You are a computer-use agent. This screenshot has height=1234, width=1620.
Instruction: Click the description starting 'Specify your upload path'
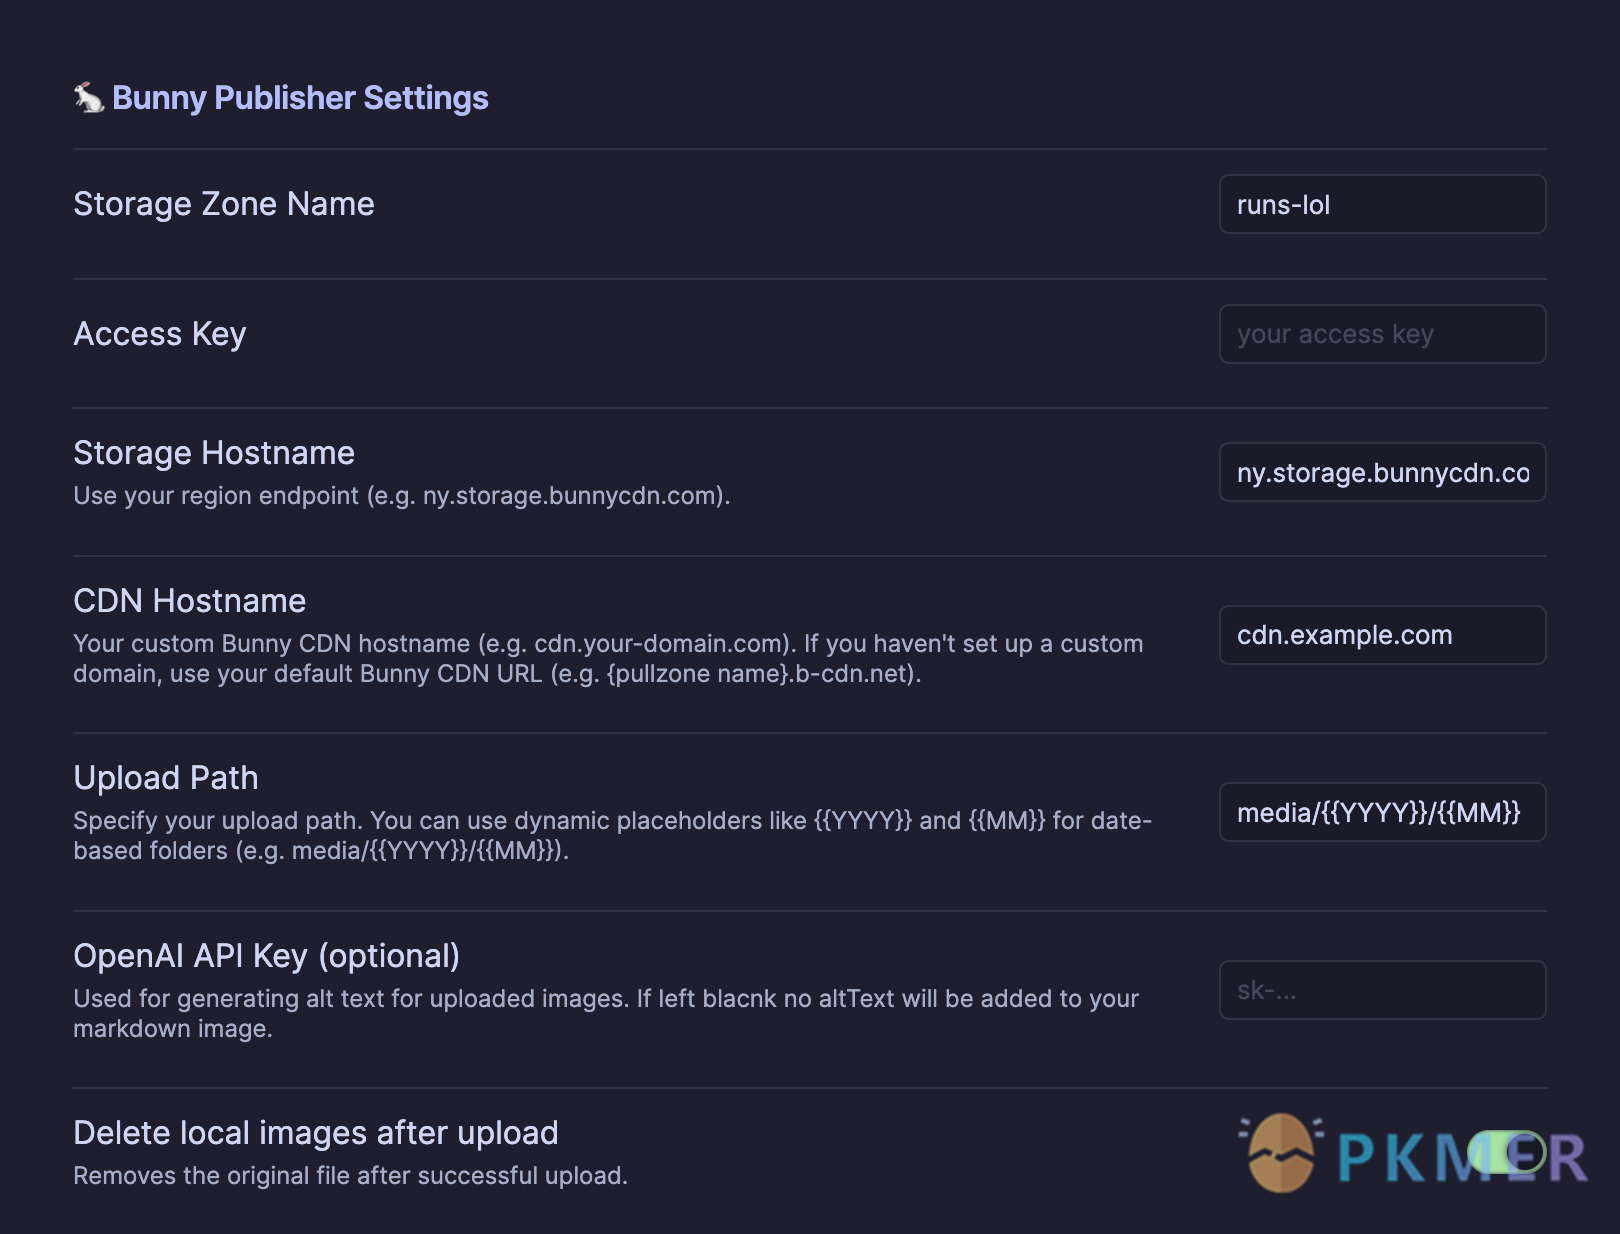click(x=613, y=835)
